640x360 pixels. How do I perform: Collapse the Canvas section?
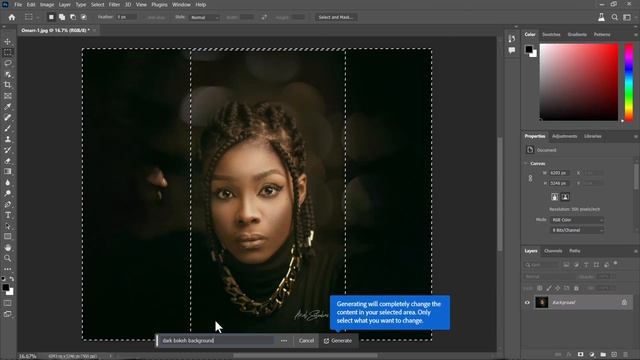526,163
